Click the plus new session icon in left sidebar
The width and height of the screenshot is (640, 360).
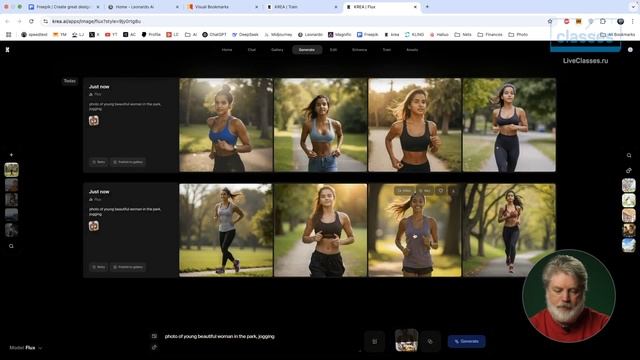click(11, 155)
